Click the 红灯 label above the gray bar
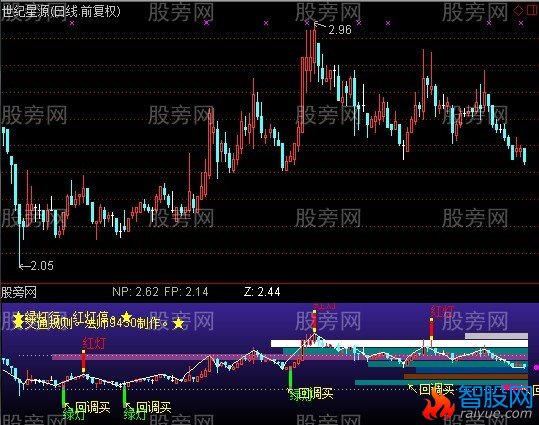 coord(442,312)
